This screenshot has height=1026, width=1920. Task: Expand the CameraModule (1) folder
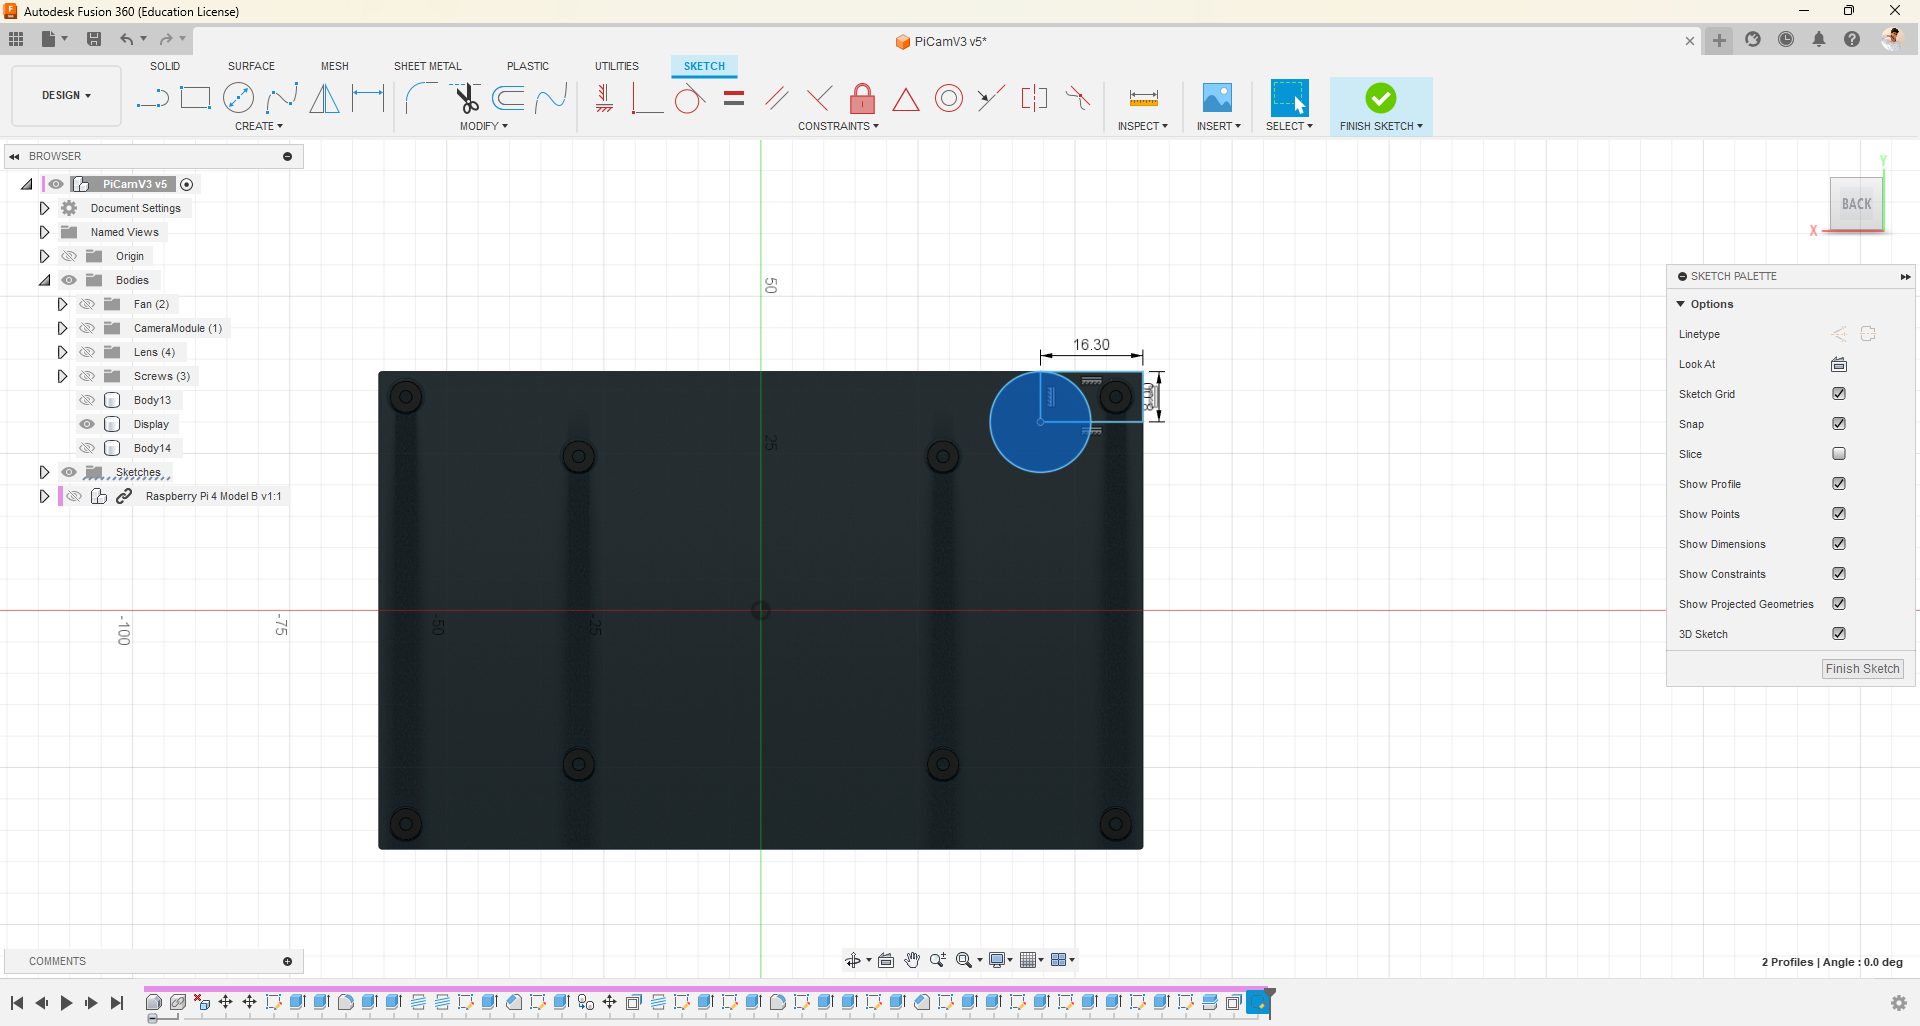click(62, 328)
